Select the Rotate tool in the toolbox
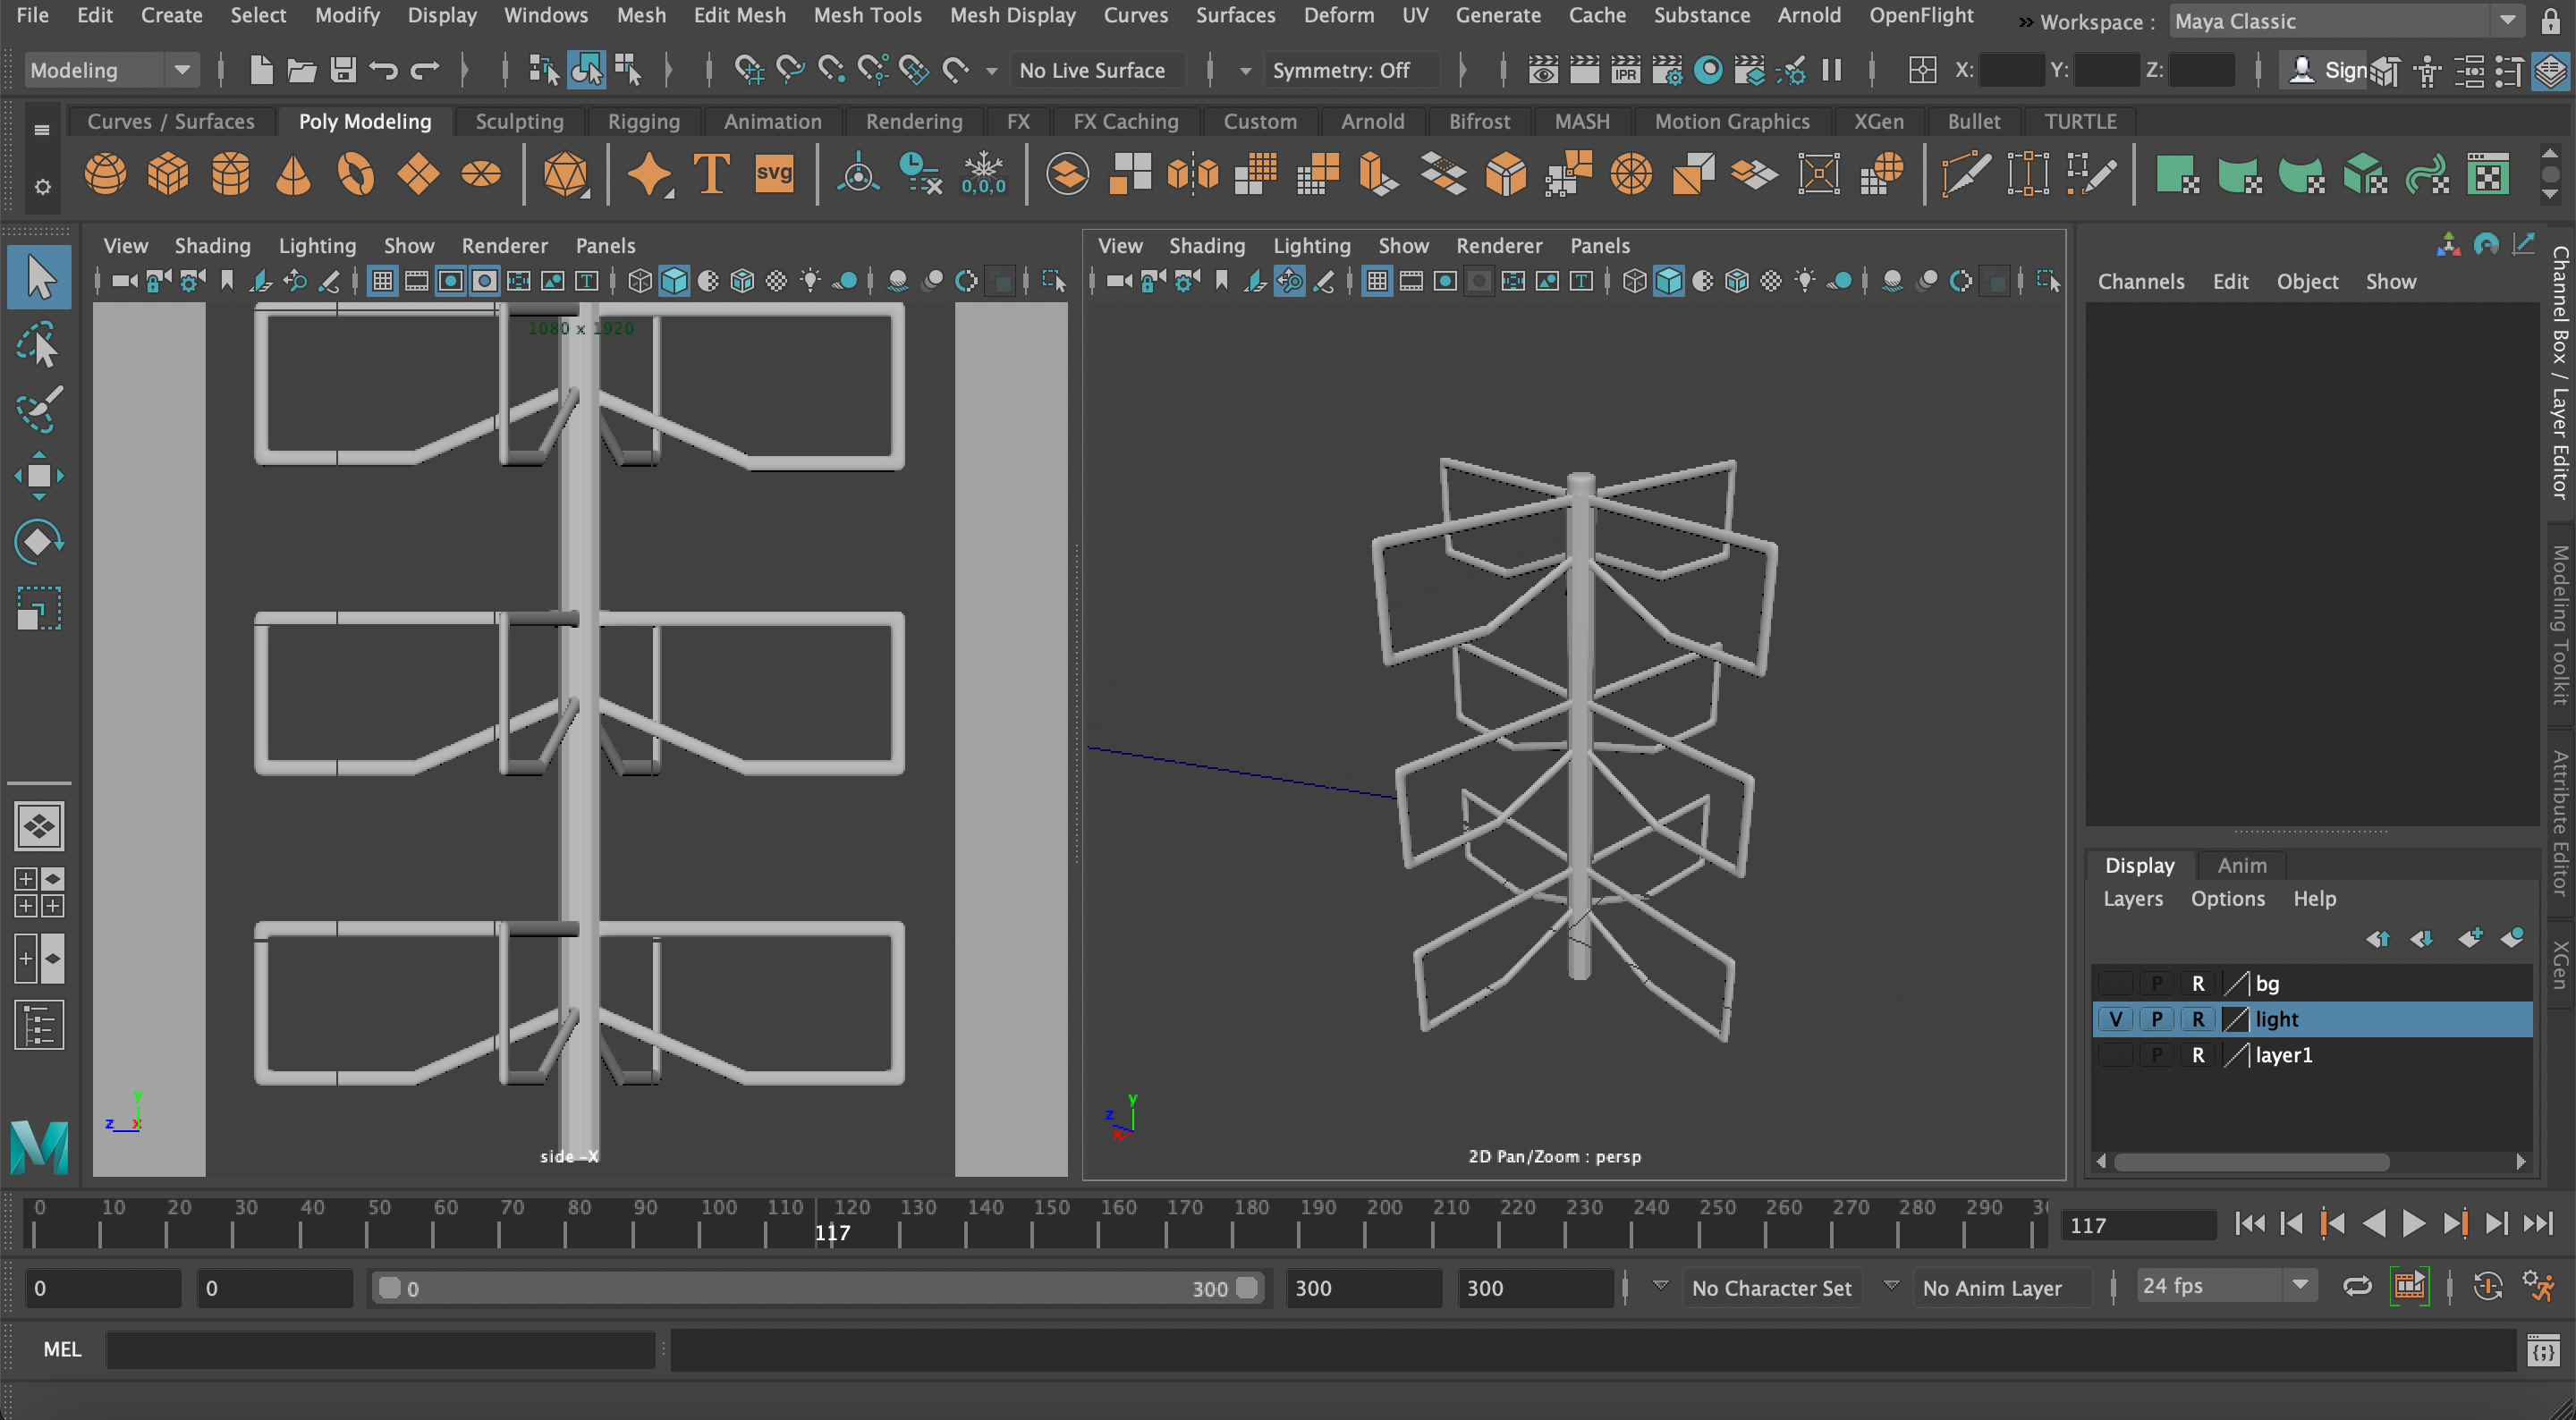 [39, 541]
